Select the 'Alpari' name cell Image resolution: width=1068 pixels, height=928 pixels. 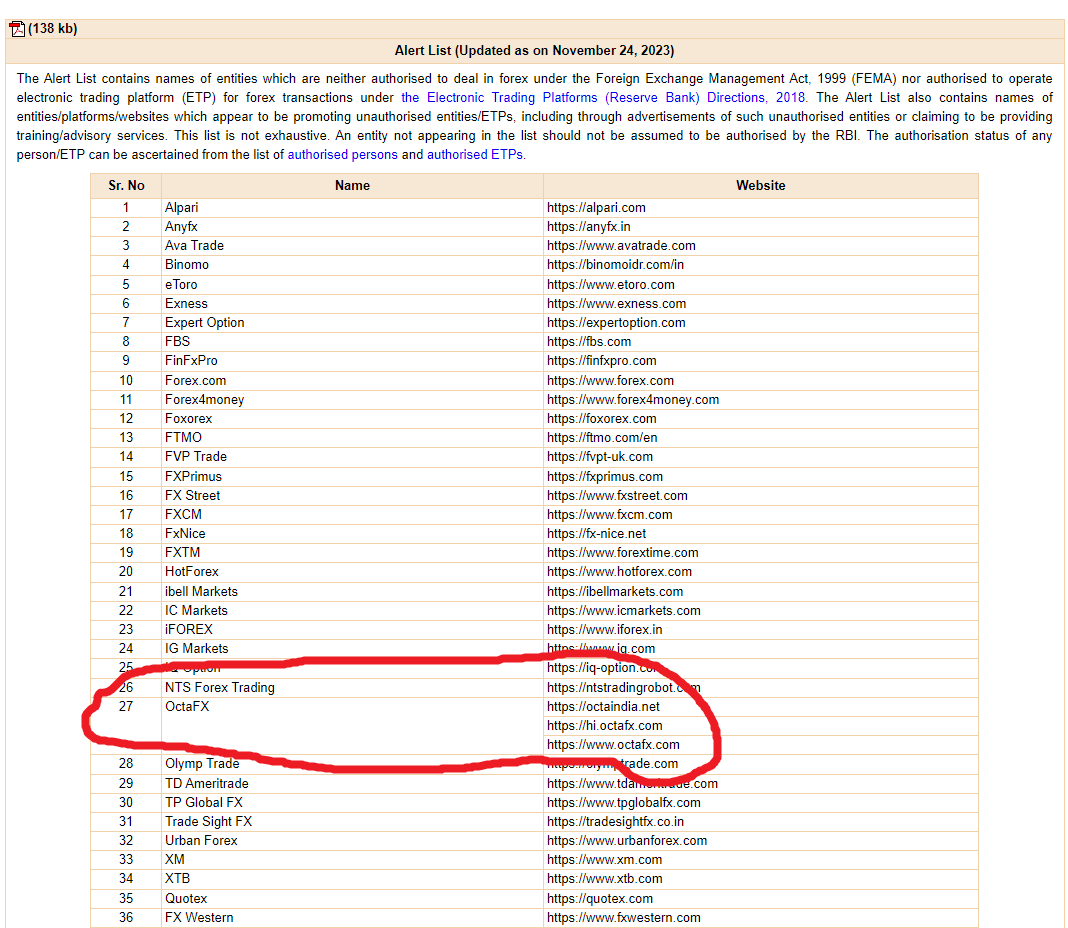(352, 208)
